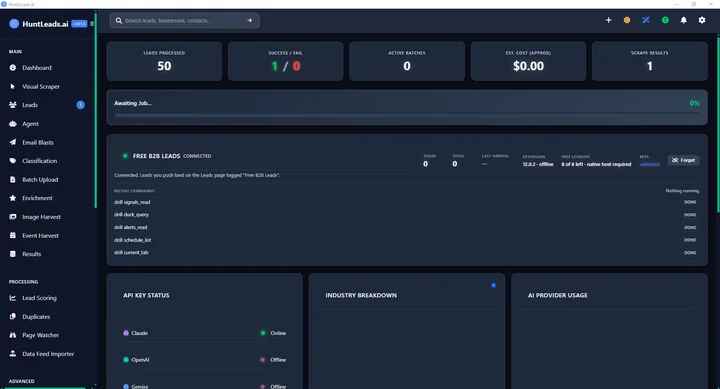Click the blue 'unlocked' keys link
720x389 pixels.
649,164
